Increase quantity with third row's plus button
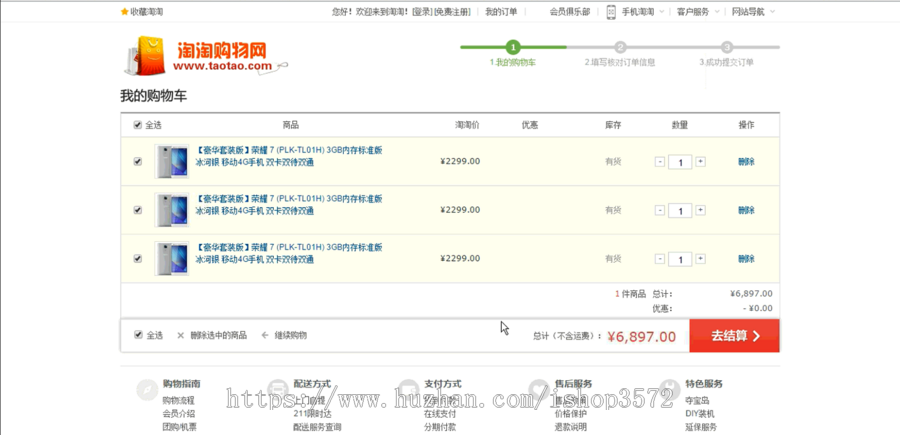The image size is (900, 435). (700, 259)
